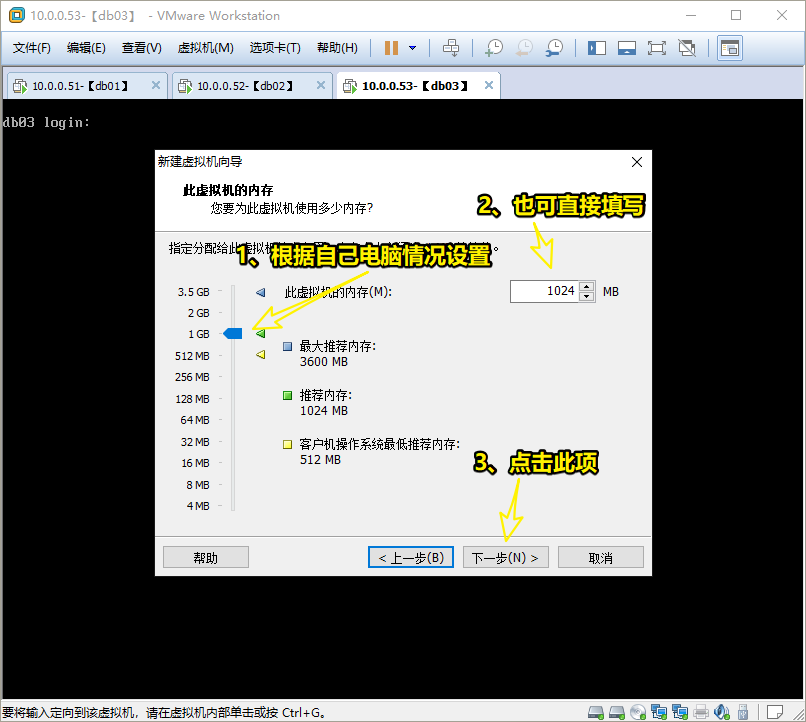806x722 pixels.
Task: Enter full screen mode from toolbar
Action: point(656,48)
